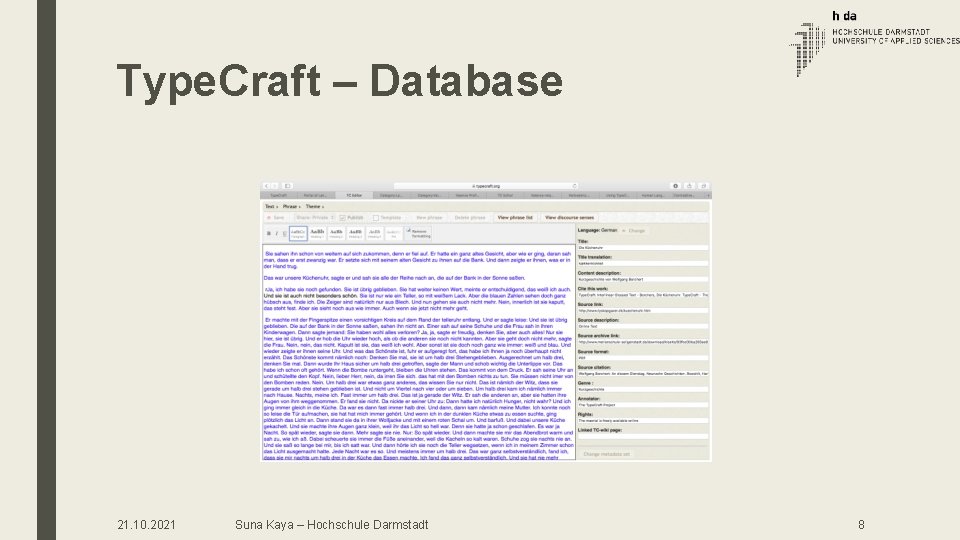Click paragraph starting 'Er machte mit der Fingerspitze'

point(418,389)
